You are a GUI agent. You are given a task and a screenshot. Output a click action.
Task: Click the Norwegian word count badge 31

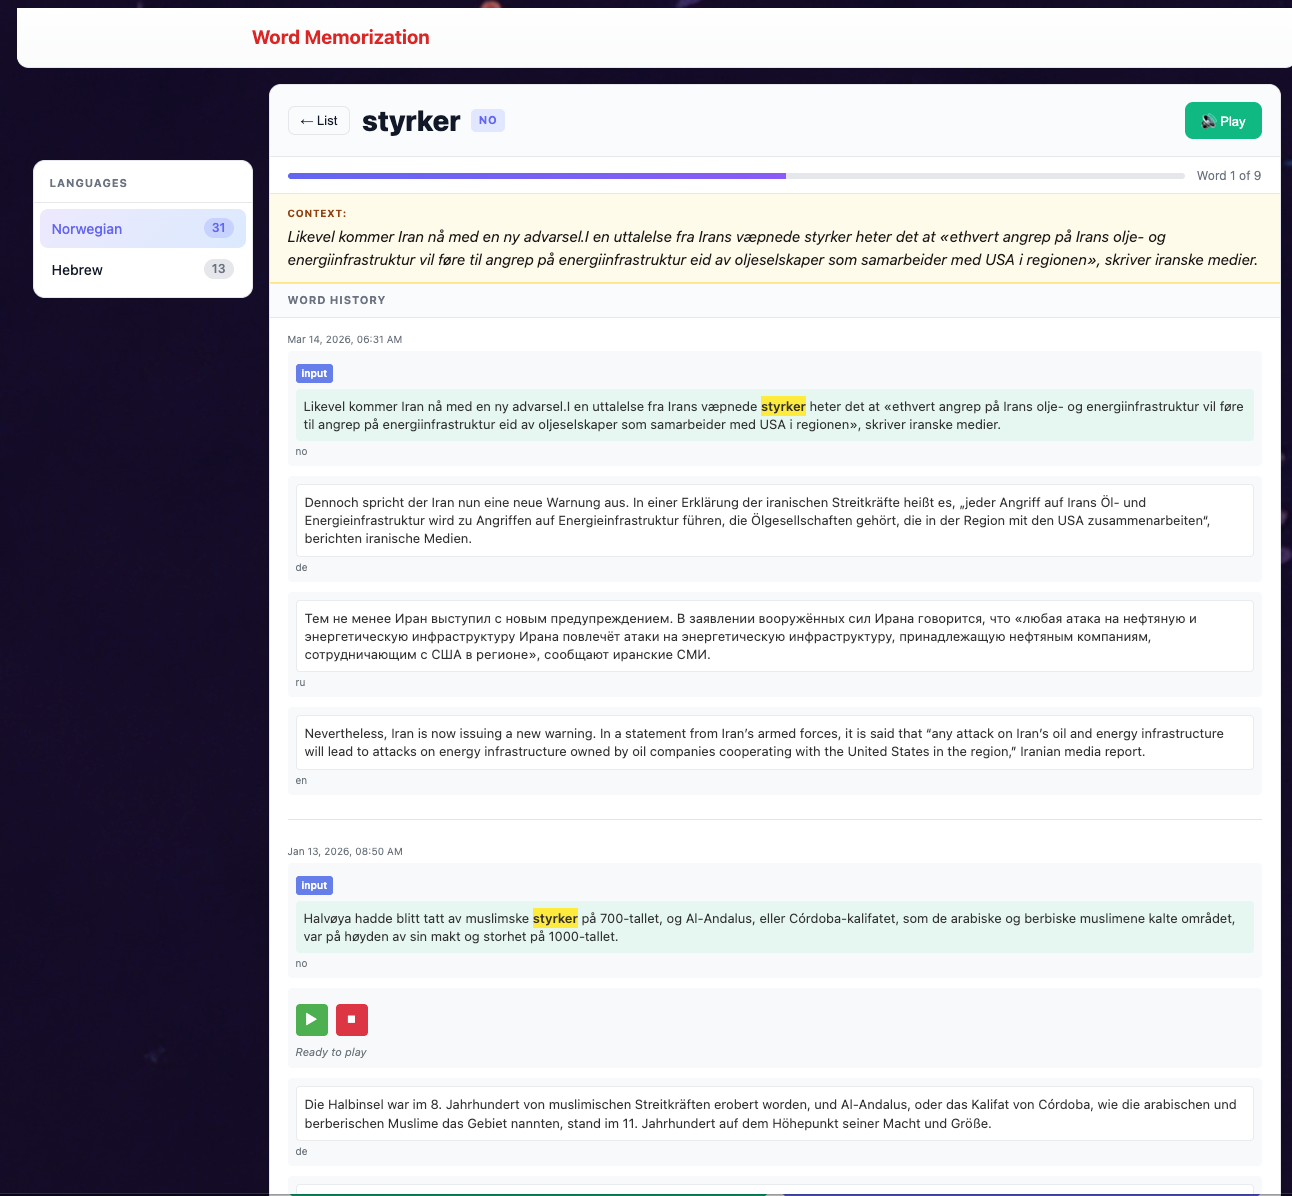[218, 228]
